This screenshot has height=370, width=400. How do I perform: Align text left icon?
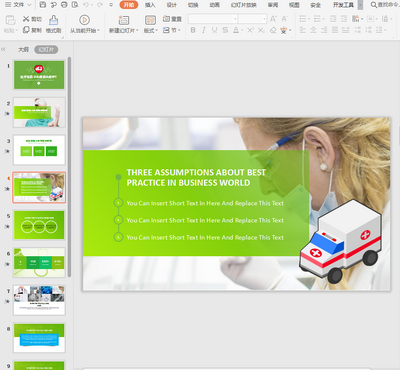(x=303, y=30)
